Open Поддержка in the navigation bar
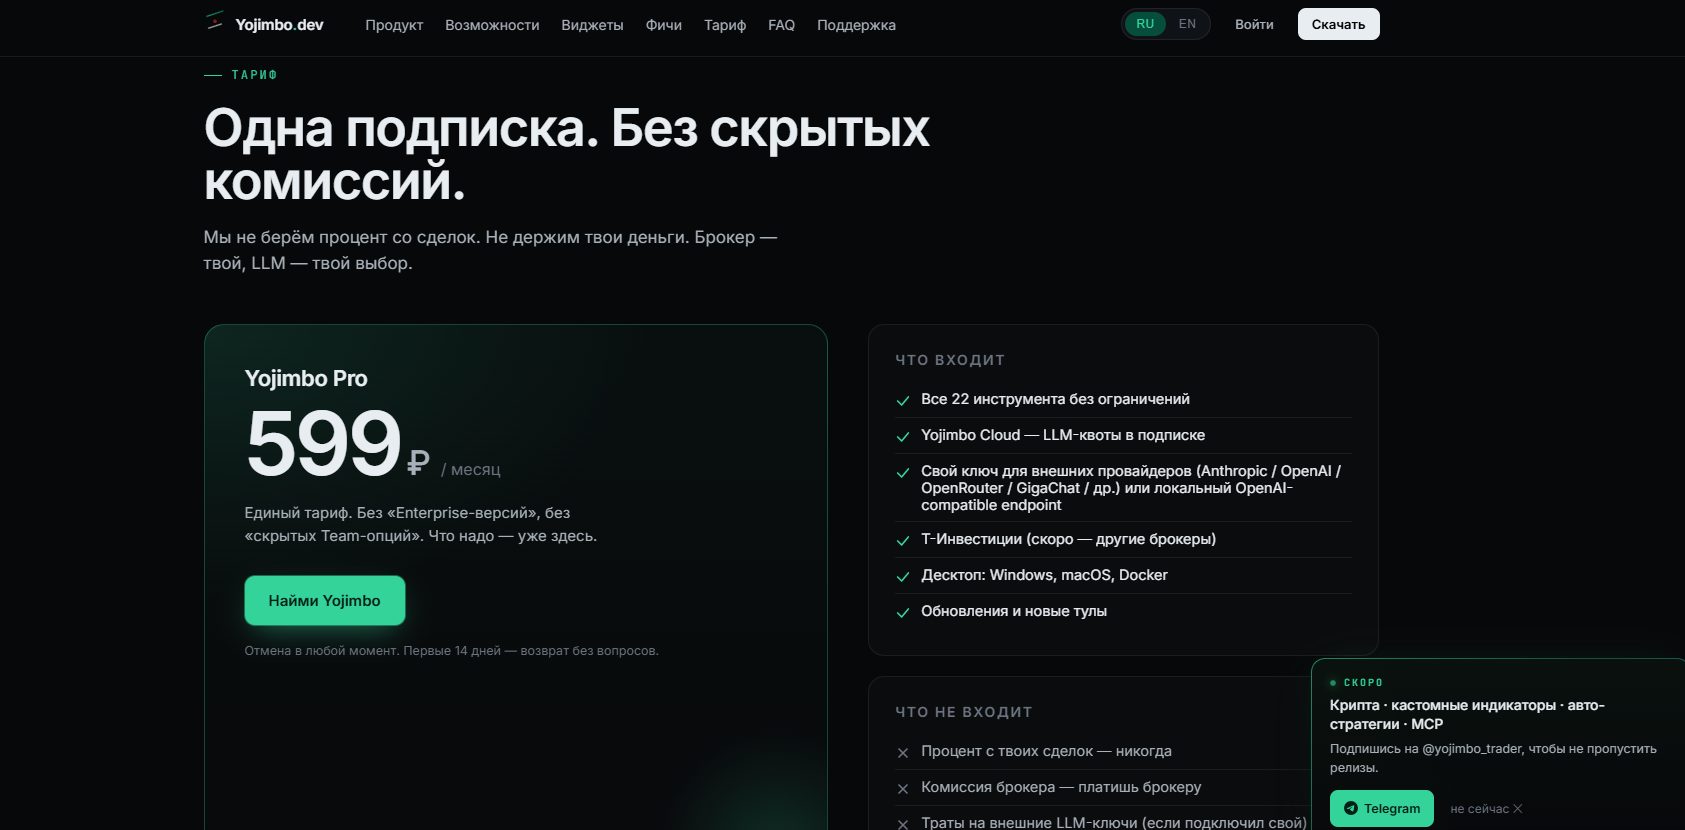The width and height of the screenshot is (1685, 830). point(856,25)
